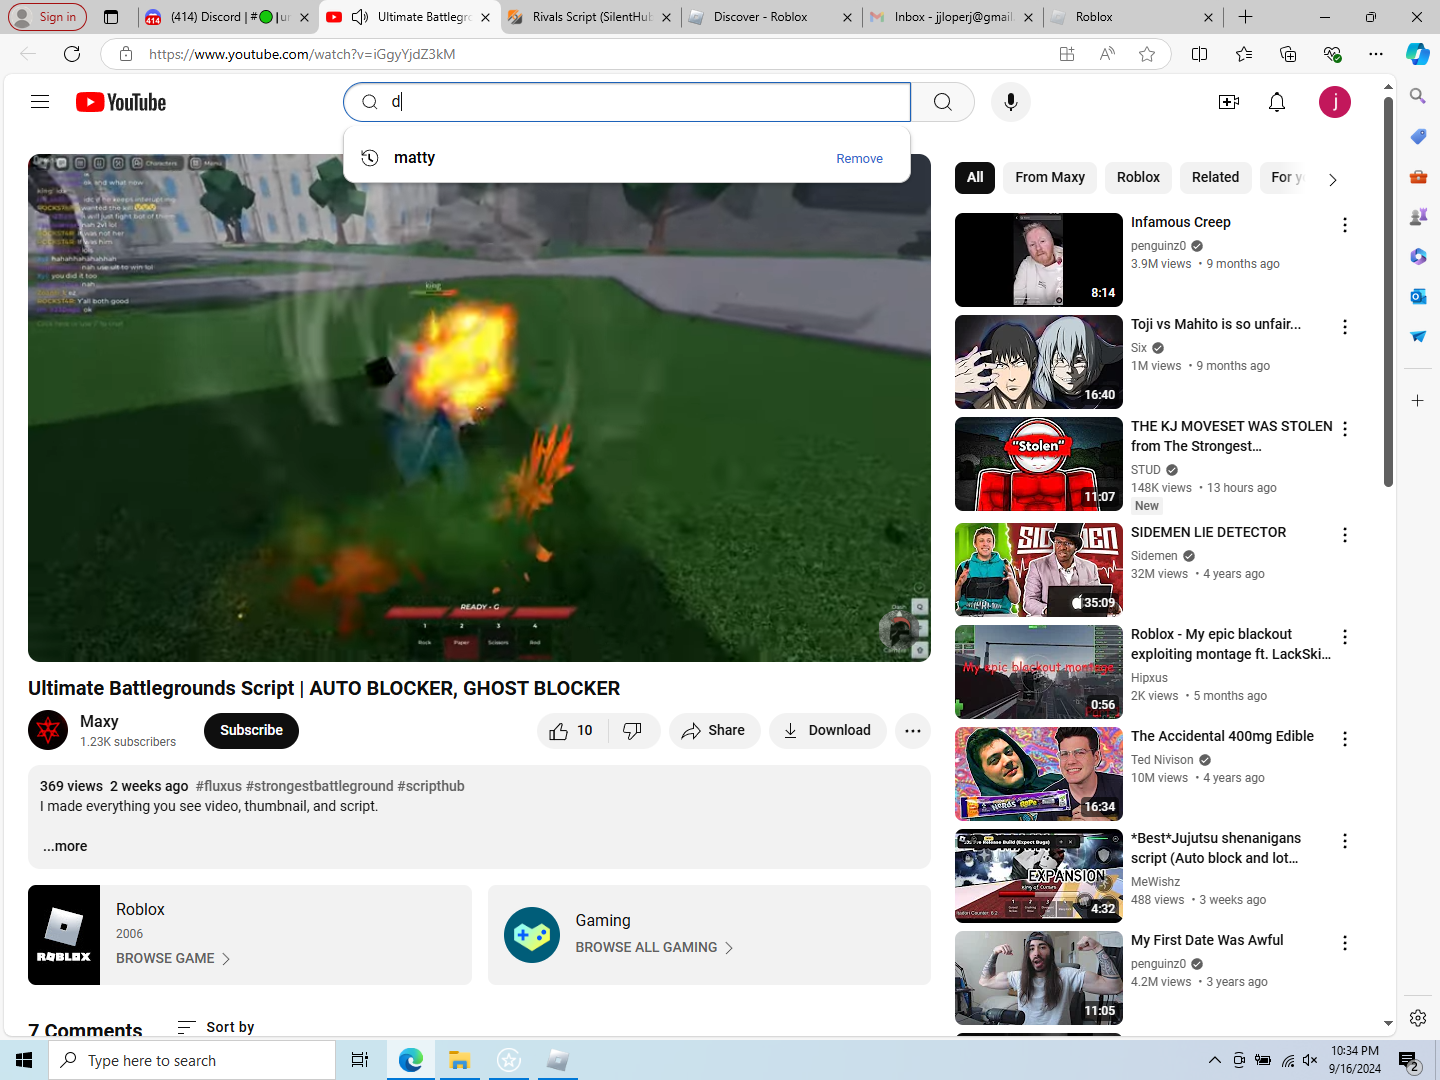Select the Roblox filter chip
Viewport: 1440px width, 1080px height.
(1138, 178)
